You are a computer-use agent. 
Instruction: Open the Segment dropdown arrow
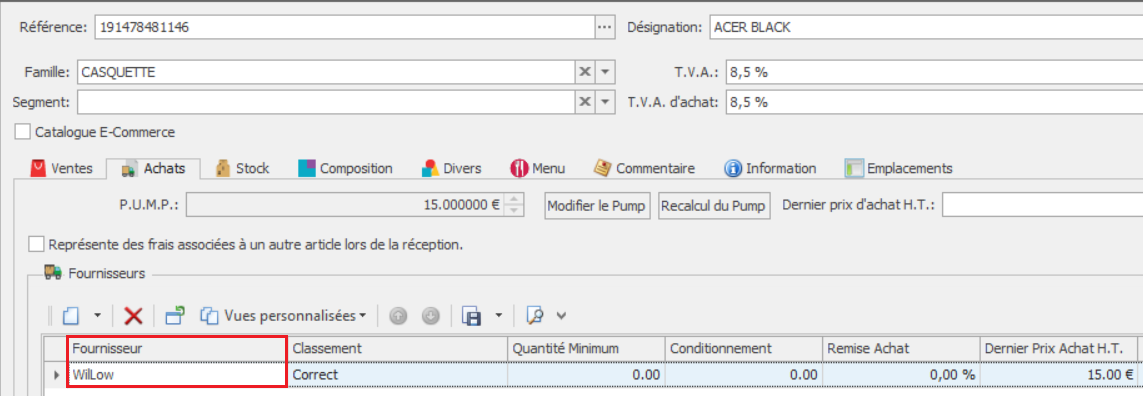(606, 102)
